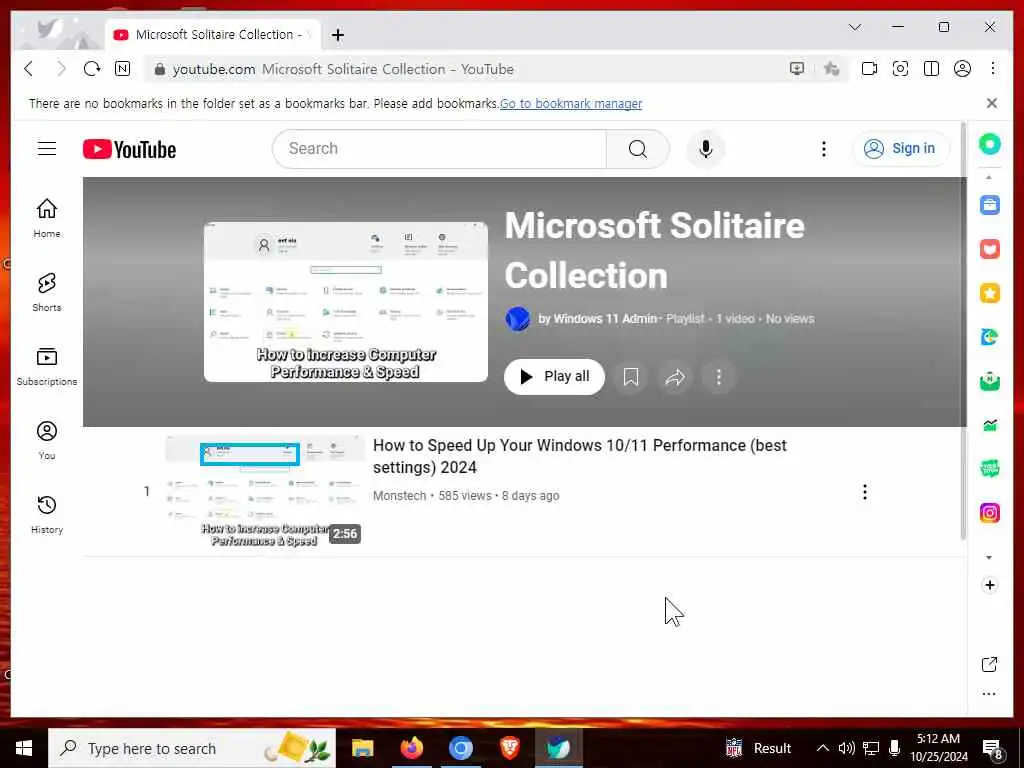Click the search magnifier button
The height and width of the screenshot is (768, 1024).
[x=637, y=149]
